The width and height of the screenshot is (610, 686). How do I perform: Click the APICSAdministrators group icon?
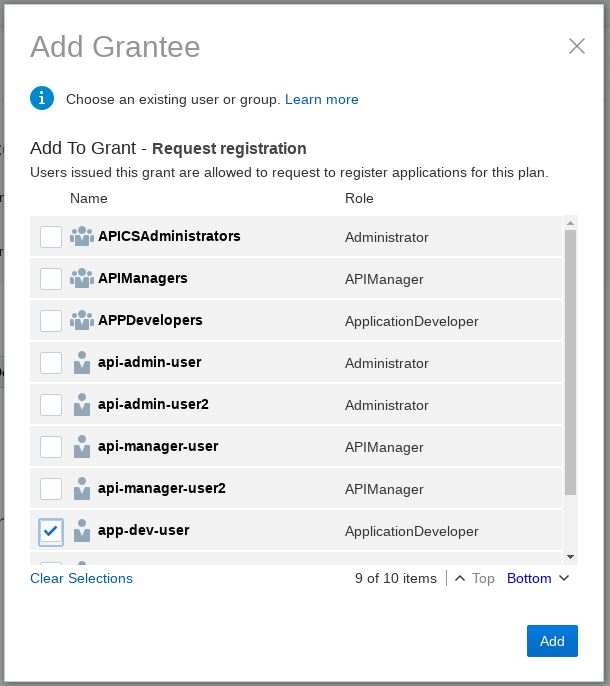pyautogui.click(x=82, y=237)
